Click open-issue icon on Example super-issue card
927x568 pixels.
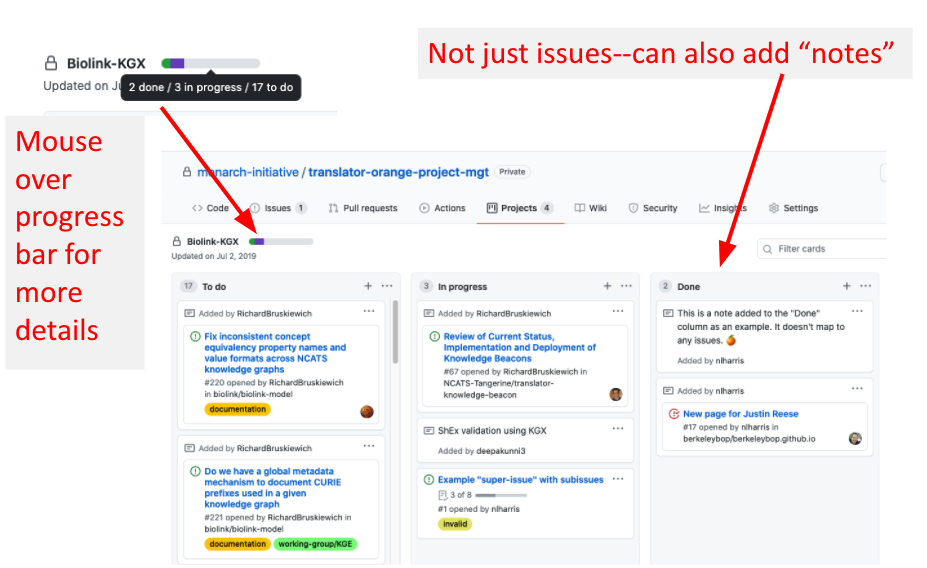point(429,479)
